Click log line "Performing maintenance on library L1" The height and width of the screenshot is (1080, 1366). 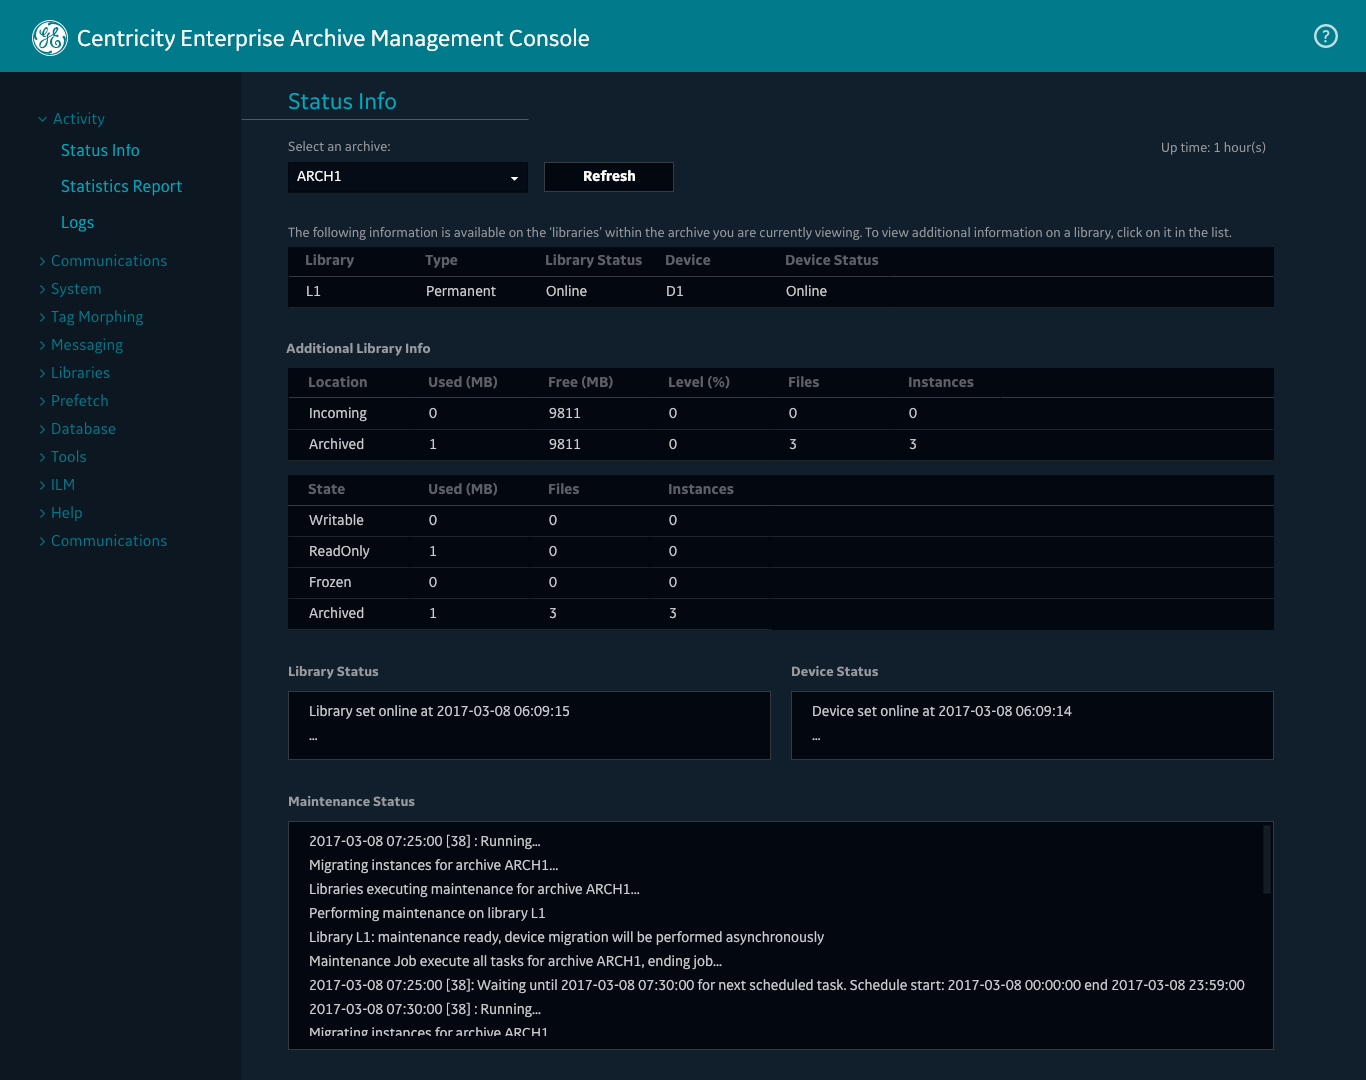(x=427, y=913)
